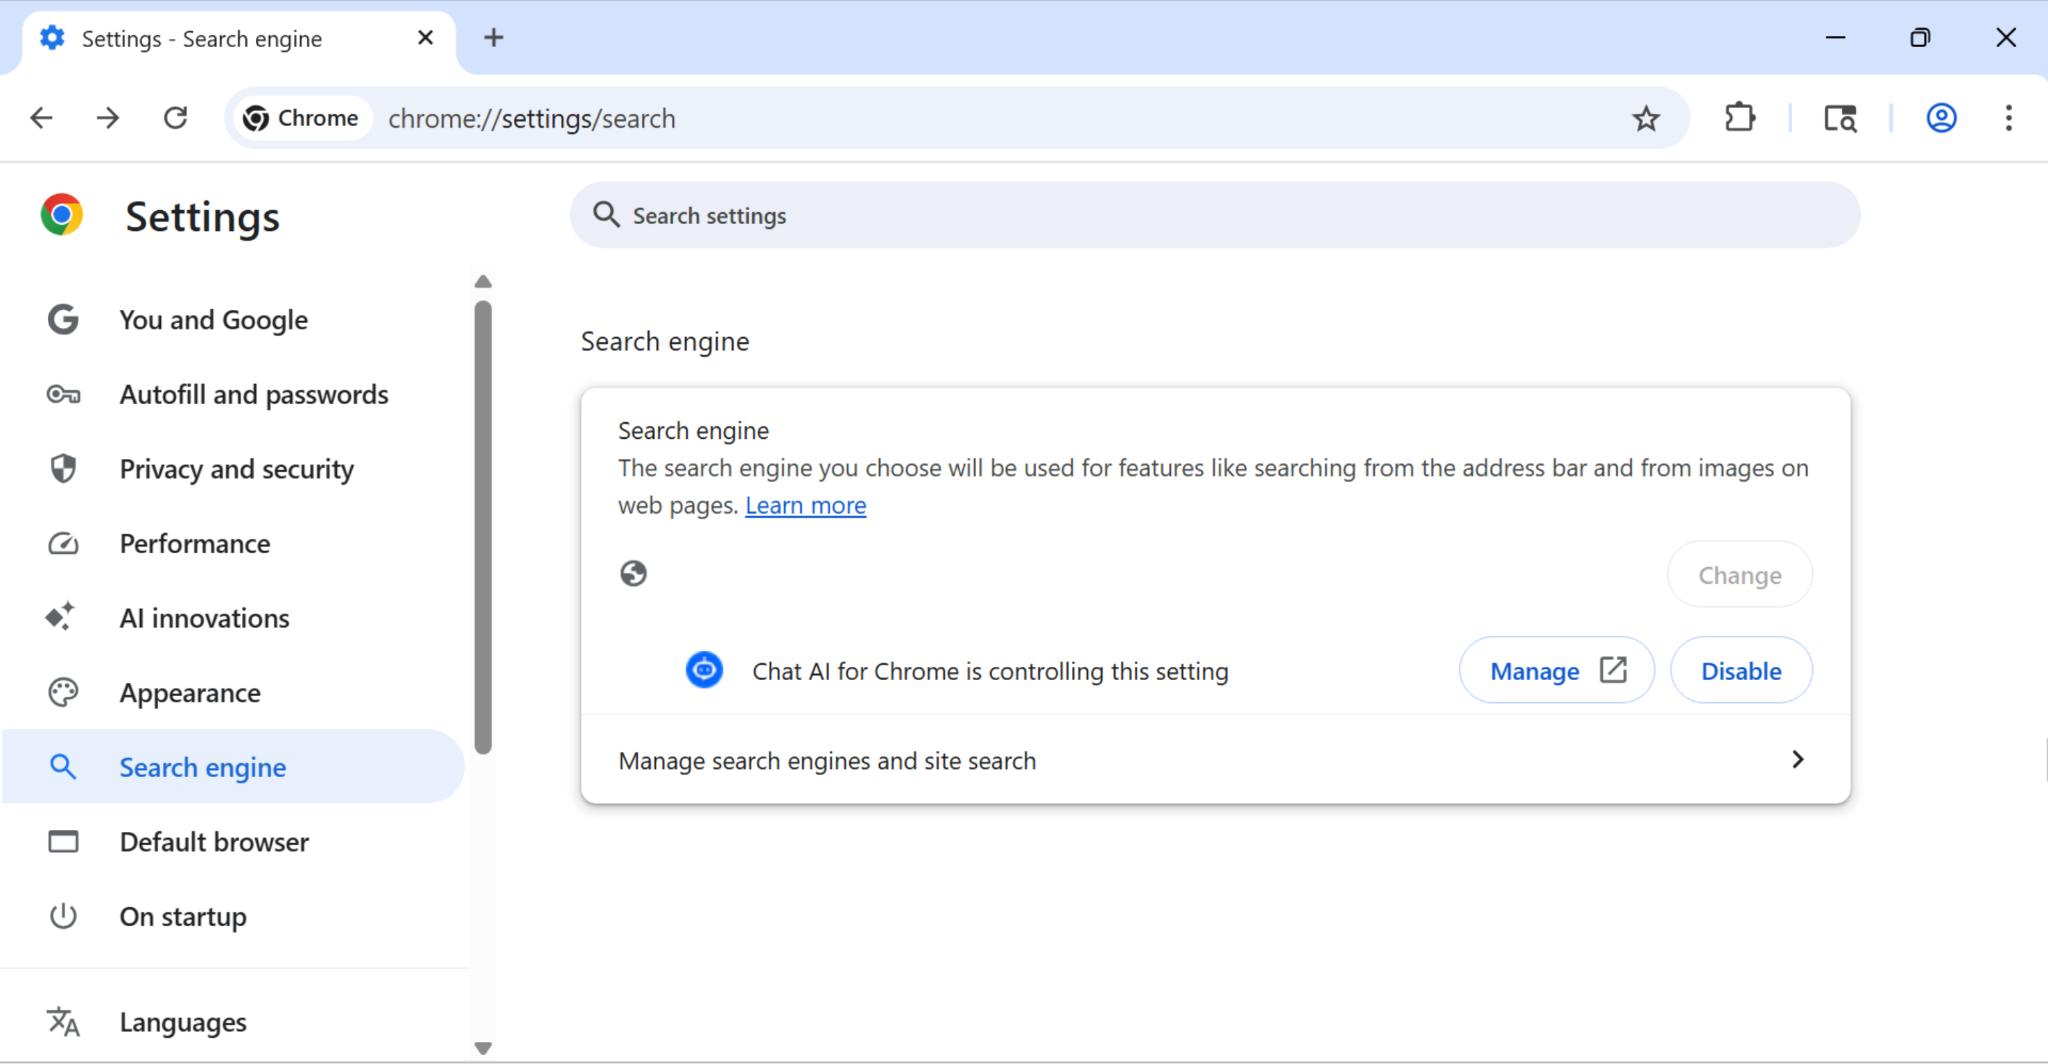Restore down the Chrome window
The height and width of the screenshot is (1064, 2048).
tap(1920, 38)
